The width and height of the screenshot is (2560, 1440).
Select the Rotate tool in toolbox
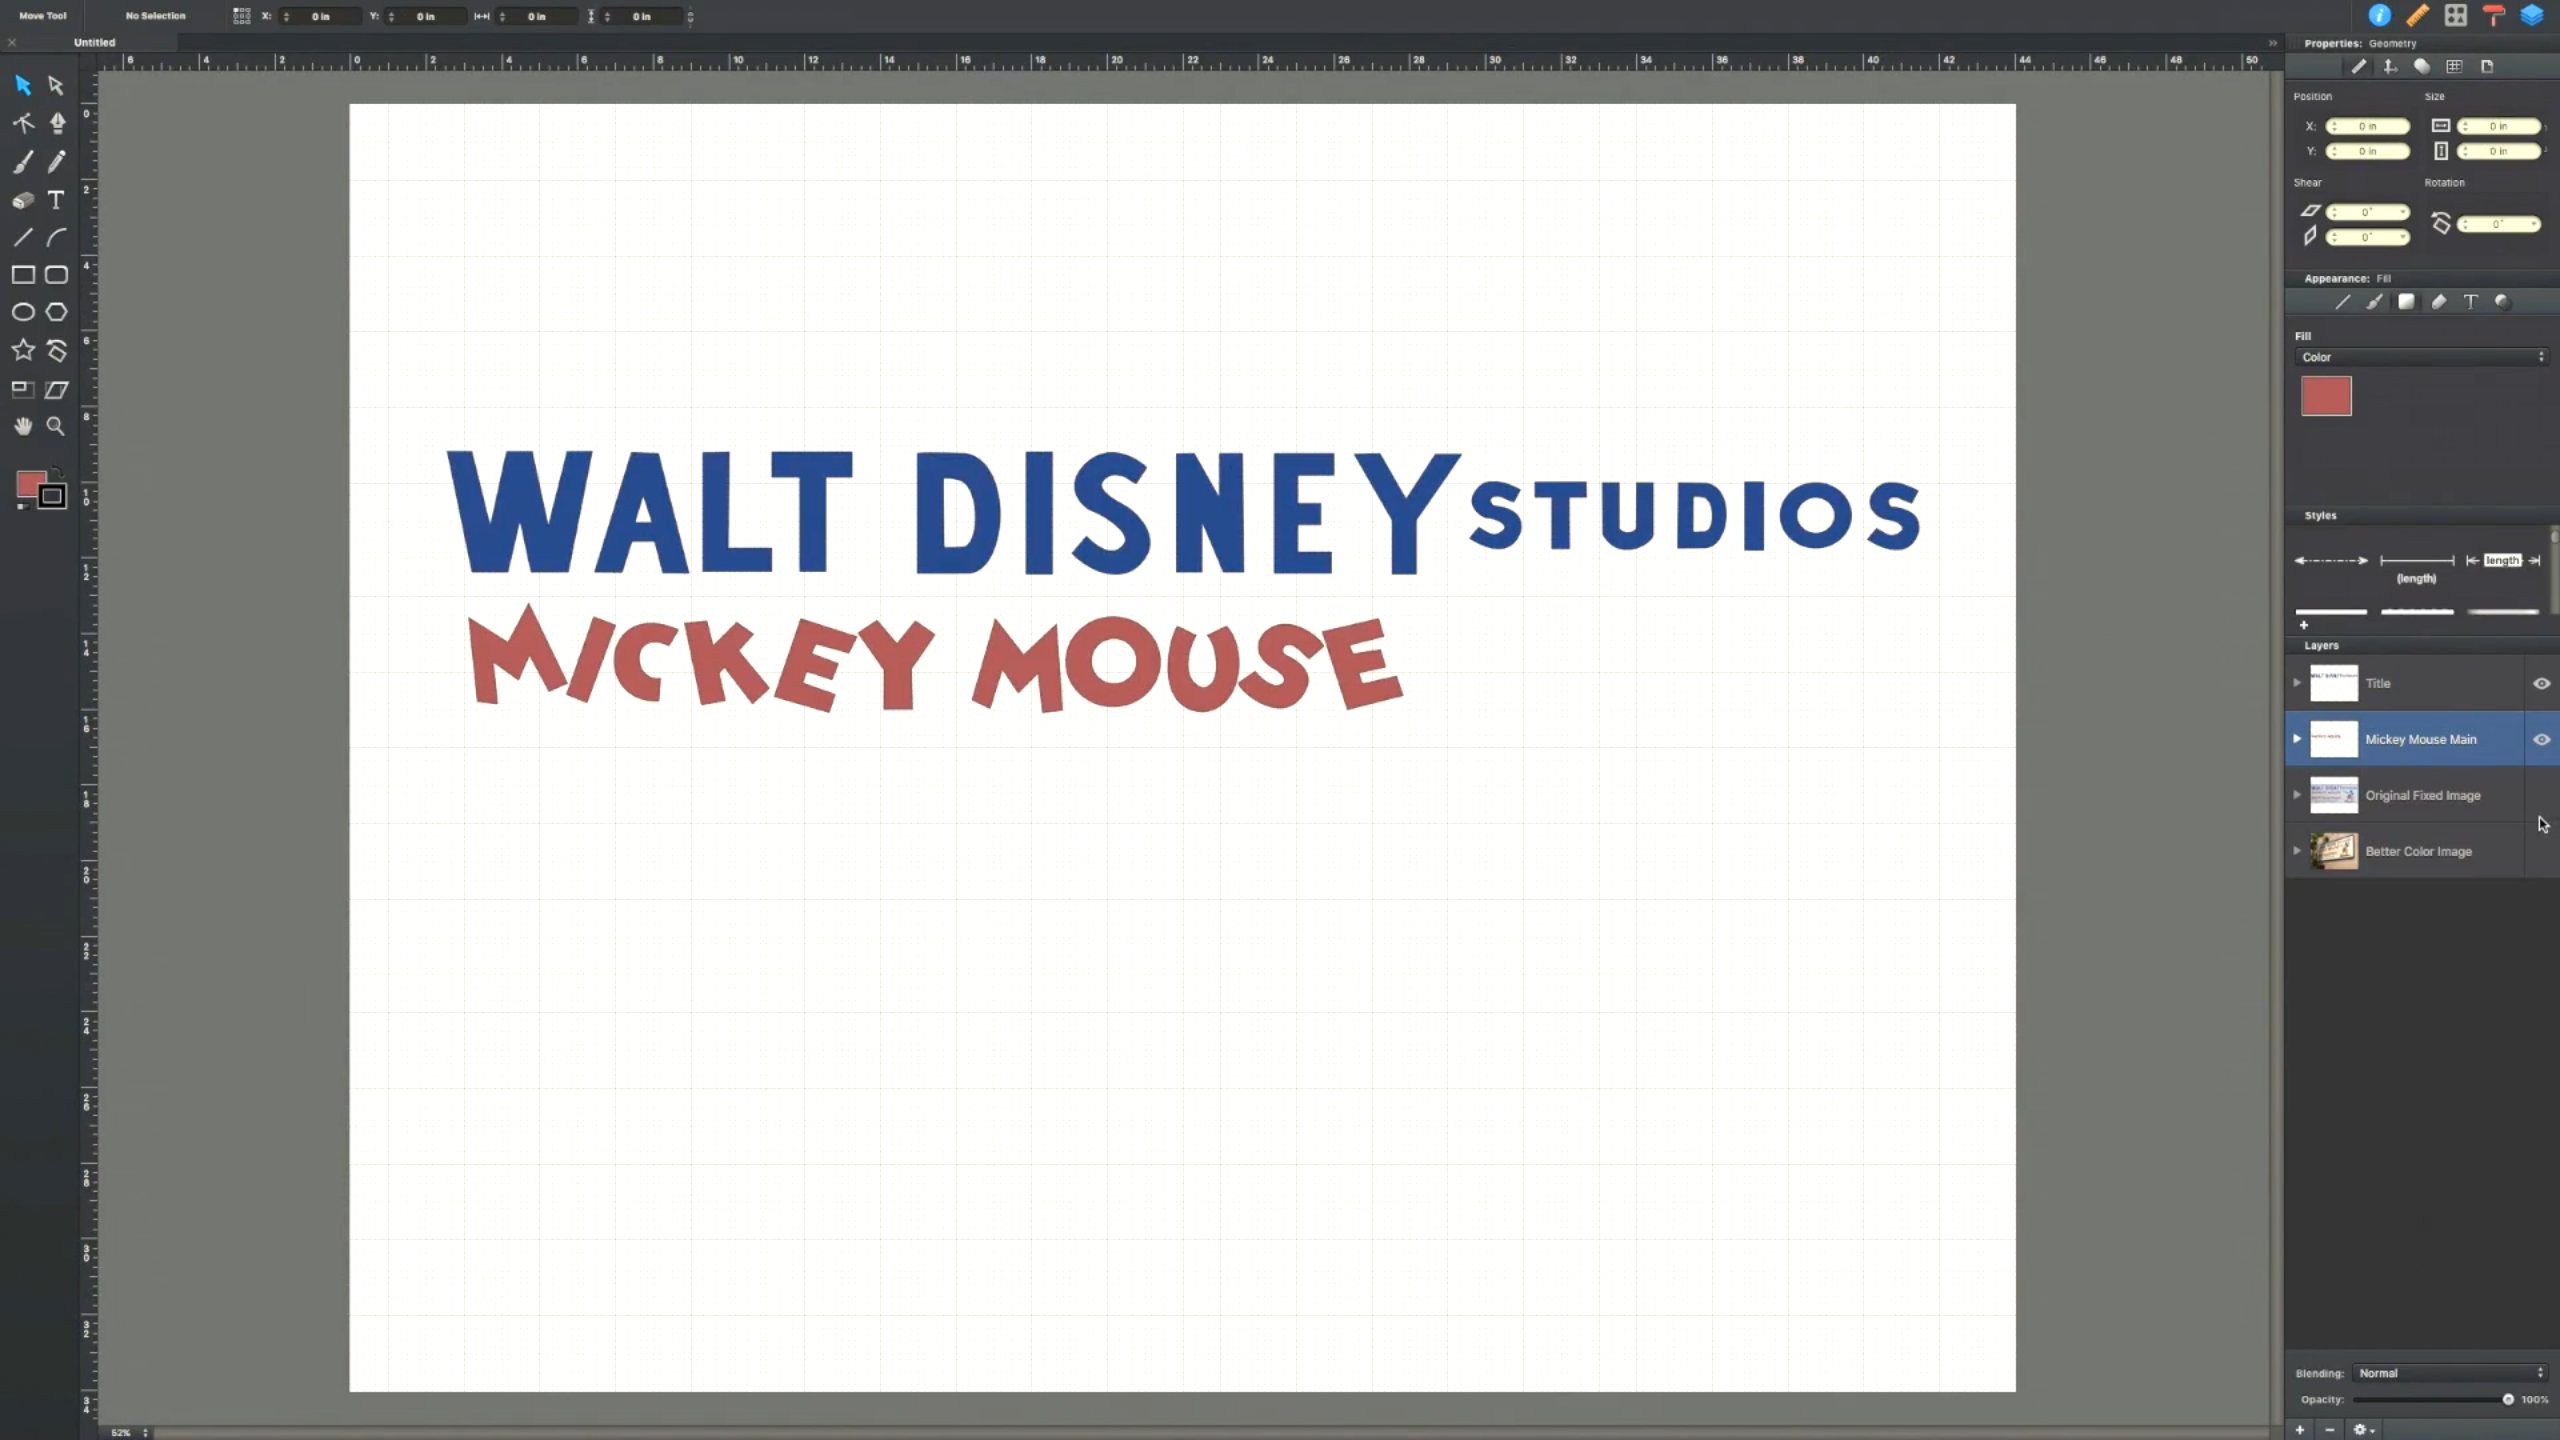(x=57, y=350)
